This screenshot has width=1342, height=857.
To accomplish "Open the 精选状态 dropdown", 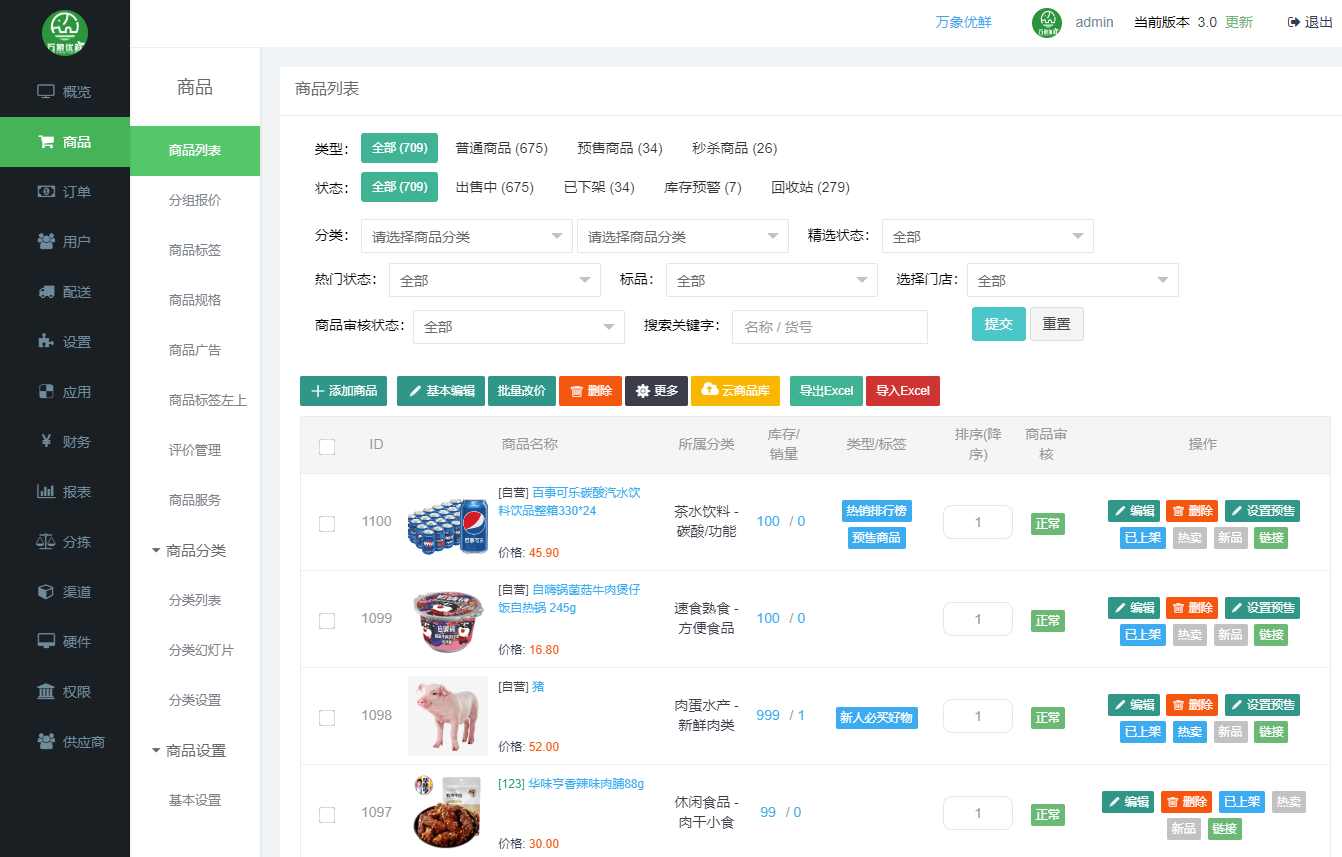I will pos(987,237).
